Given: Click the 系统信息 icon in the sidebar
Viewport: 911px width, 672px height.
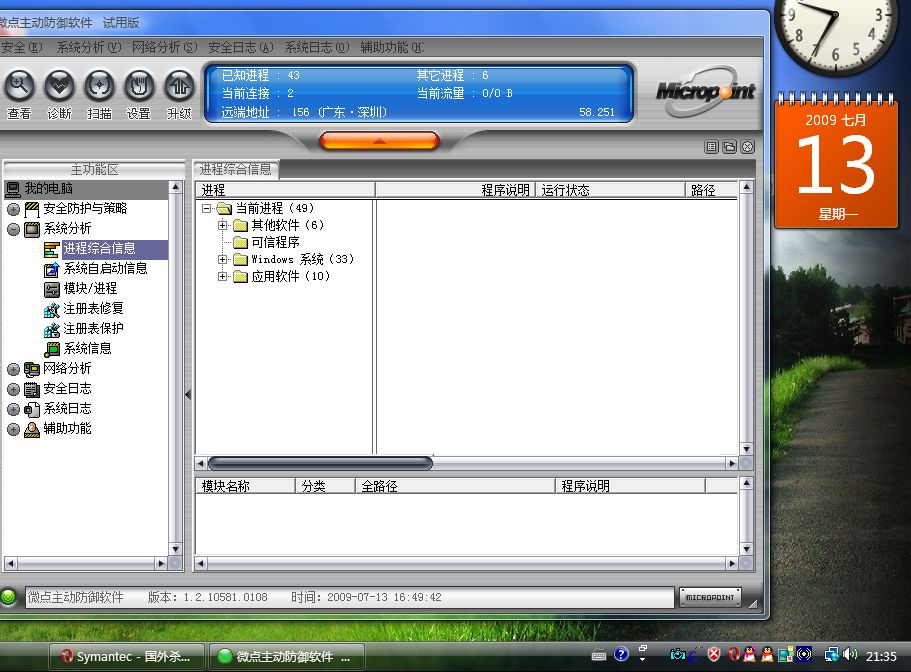Looking at the screenshot, I should coord(52,348).
